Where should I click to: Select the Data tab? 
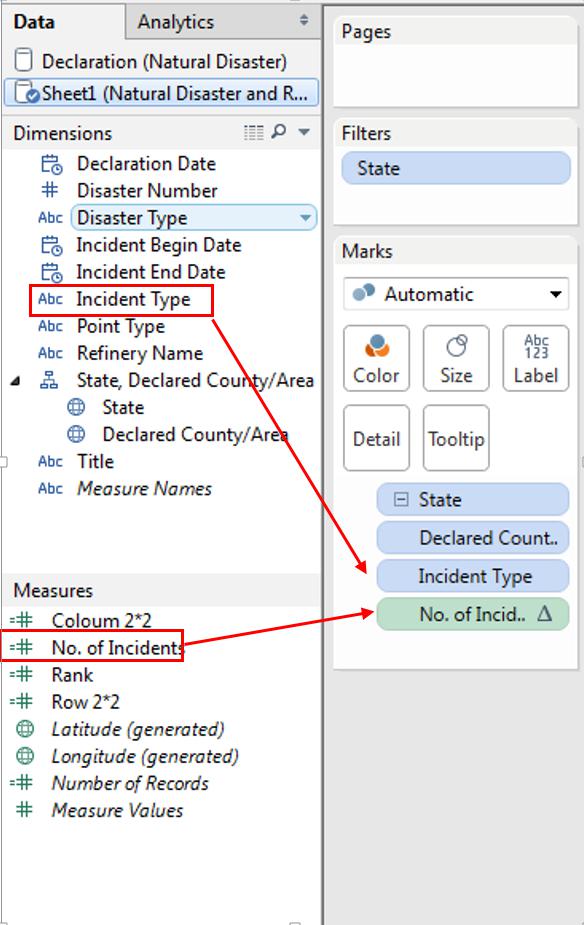click(34, 22)
